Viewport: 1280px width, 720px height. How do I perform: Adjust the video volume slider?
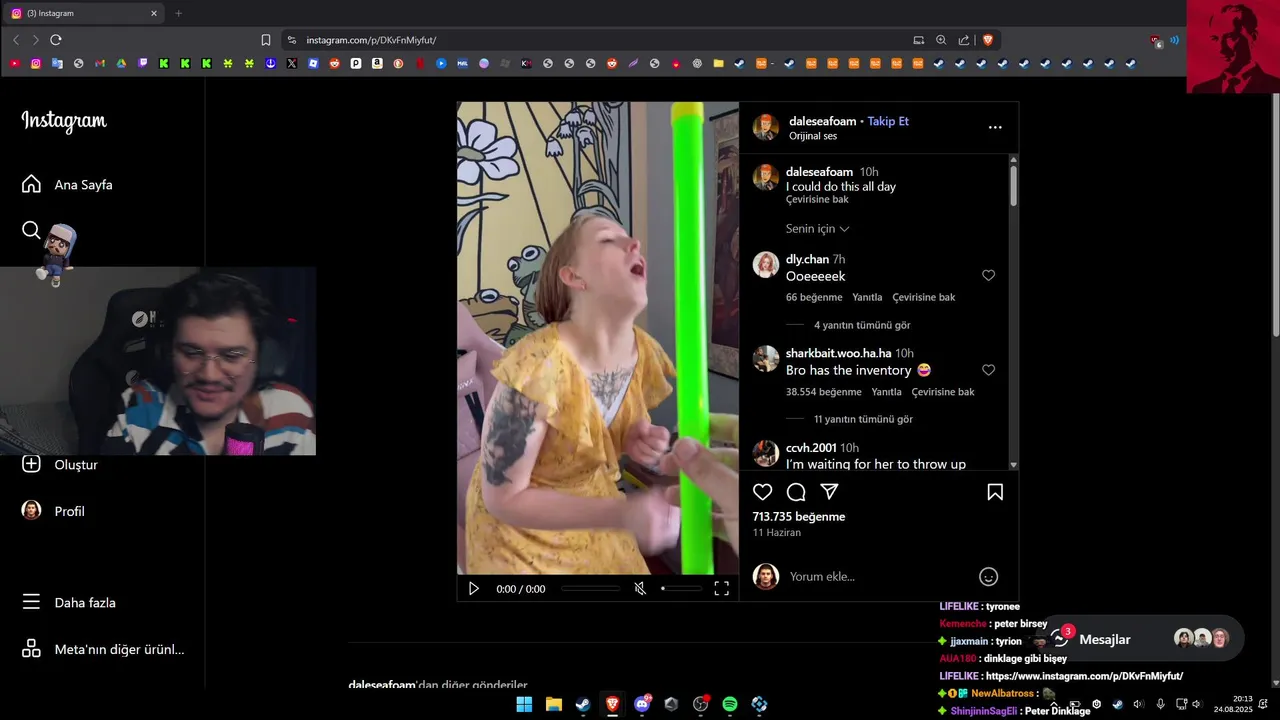coord(682,589)
